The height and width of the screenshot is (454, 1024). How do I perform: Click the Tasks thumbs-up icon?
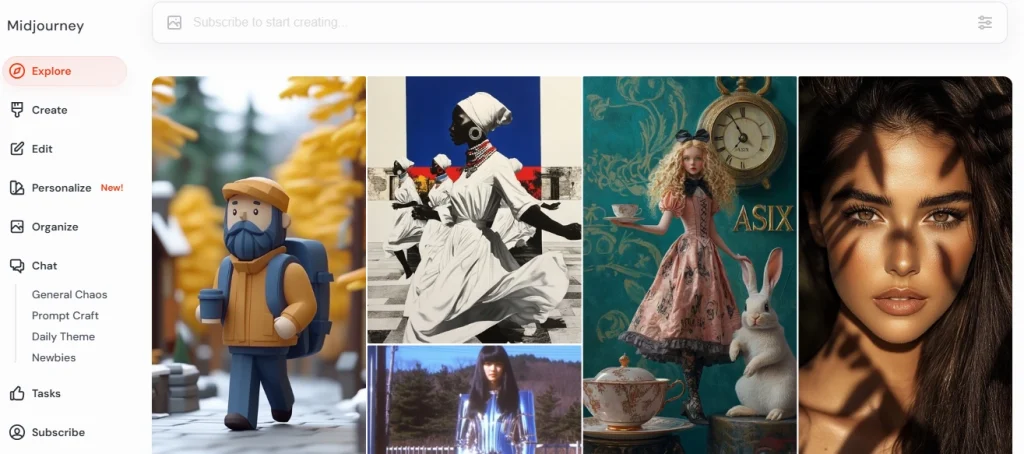[x=17, y=393]
